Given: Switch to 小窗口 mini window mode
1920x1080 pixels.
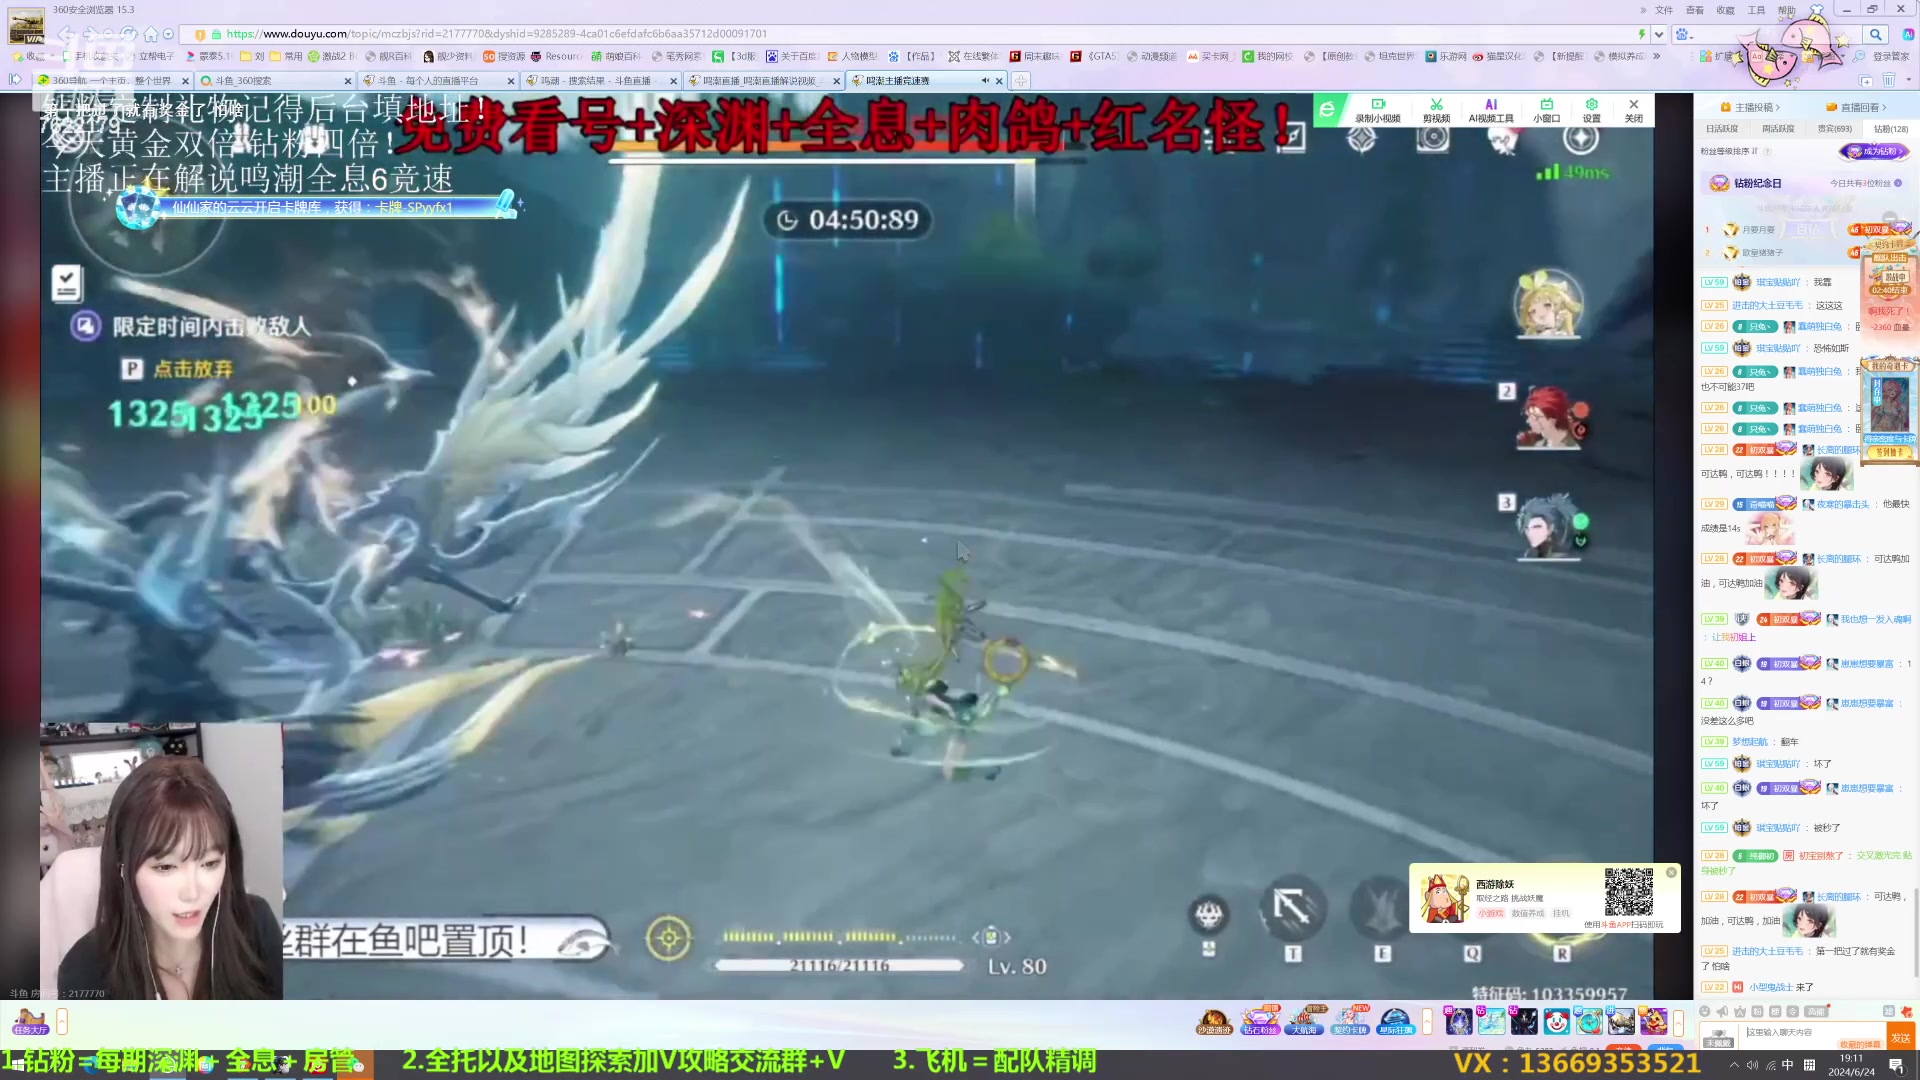Looking at the screenshot, I should click(1546, 110).
